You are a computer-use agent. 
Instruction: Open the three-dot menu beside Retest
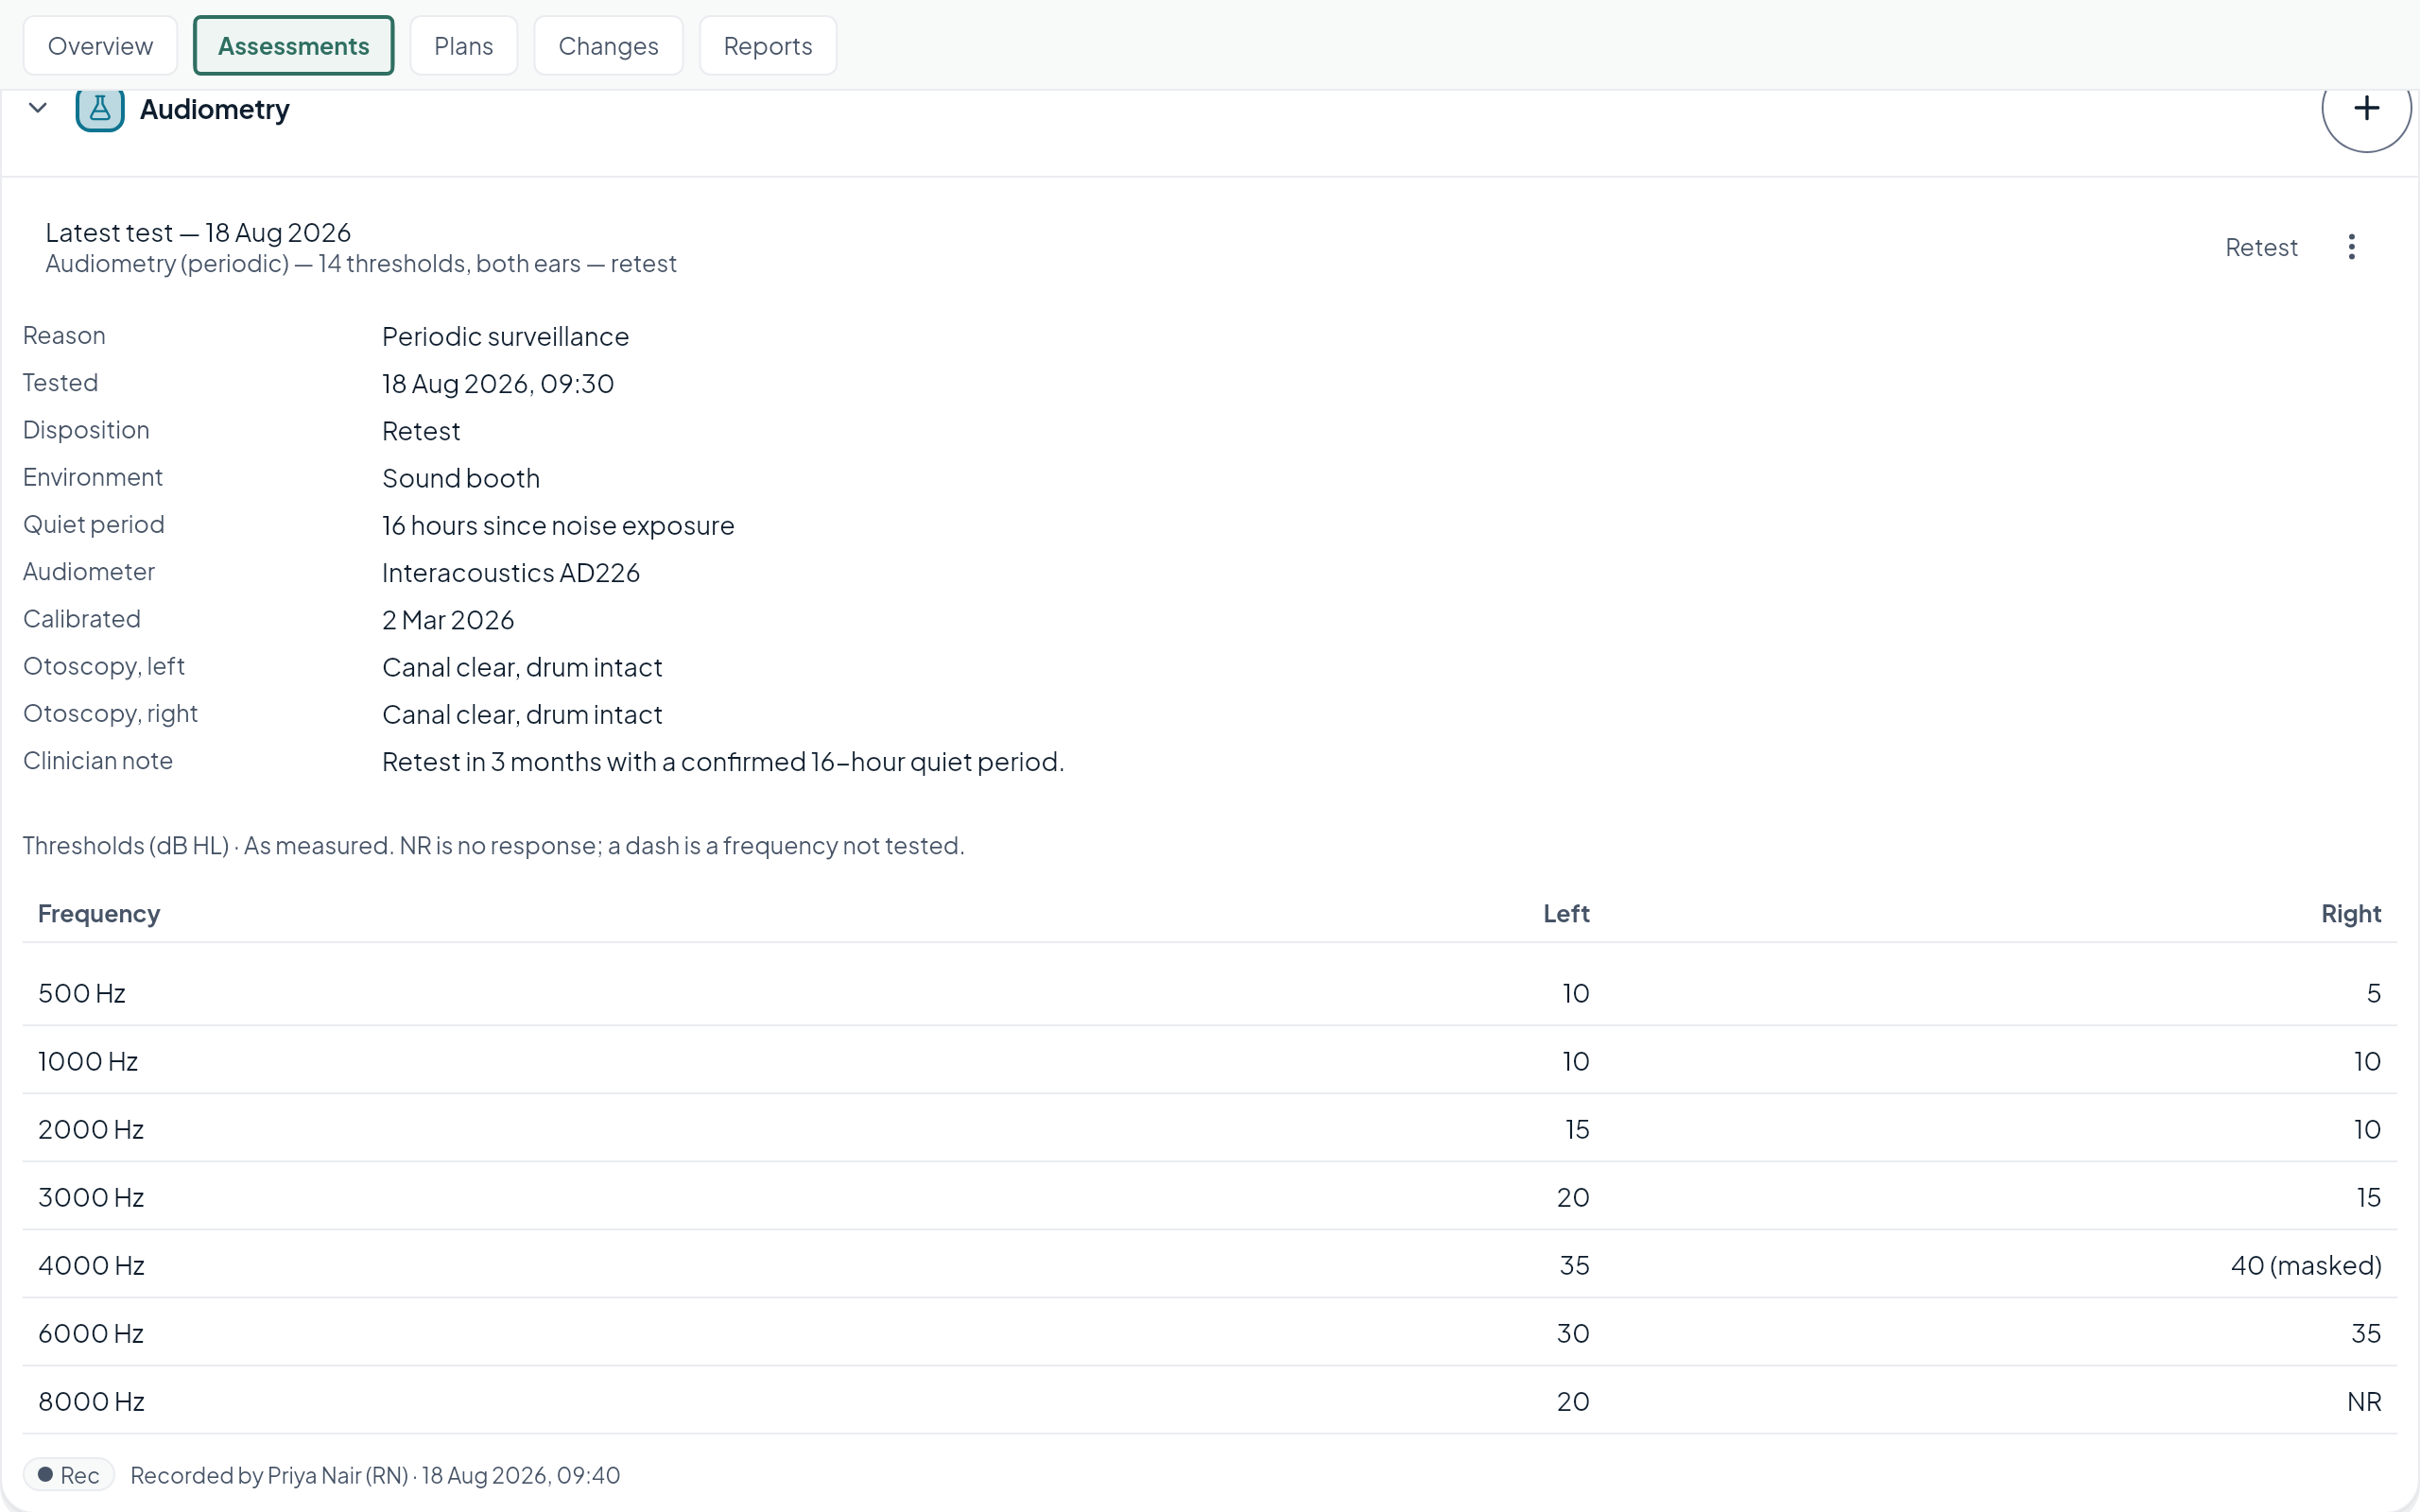coord(2352,247)
